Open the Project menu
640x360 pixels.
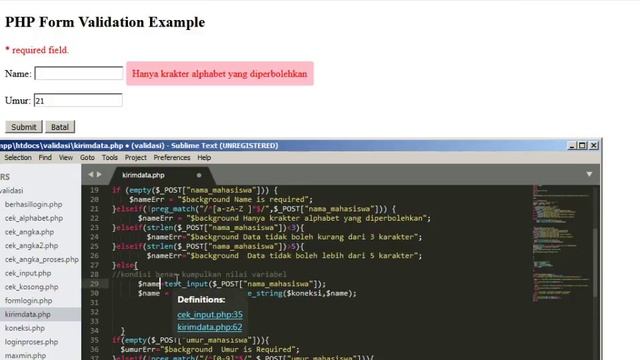click(136, 158)
